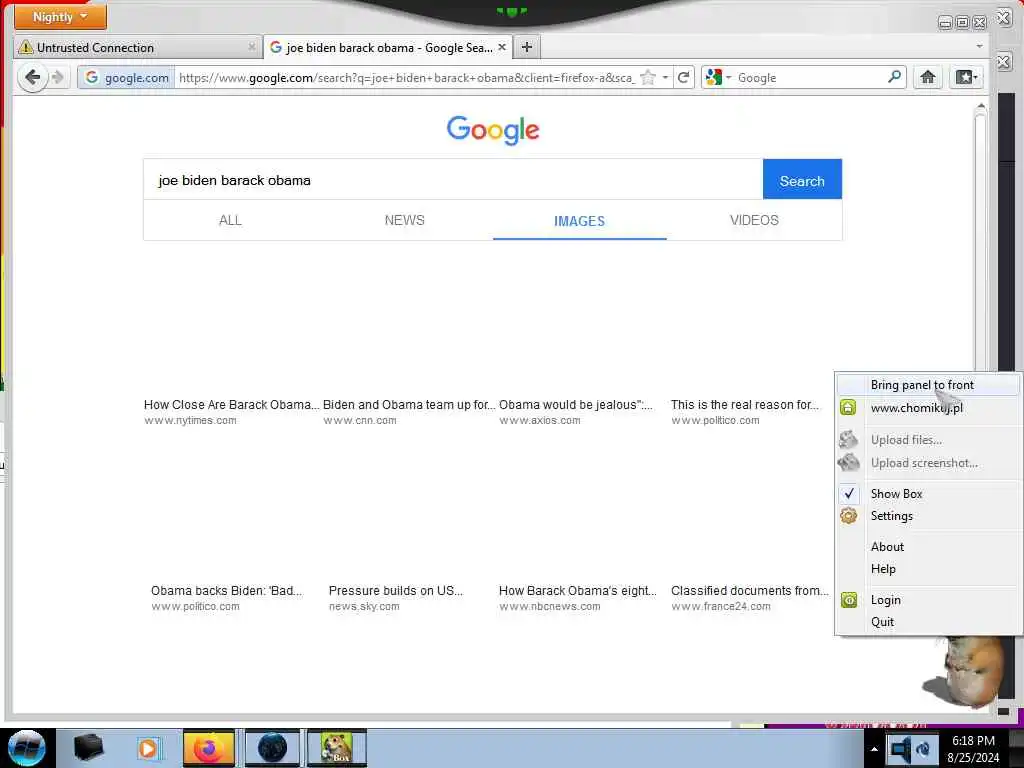Open a new tab with plus button
Image resolution: width=1024 pixels, height=768 pixels.
(x=527, y=47)
